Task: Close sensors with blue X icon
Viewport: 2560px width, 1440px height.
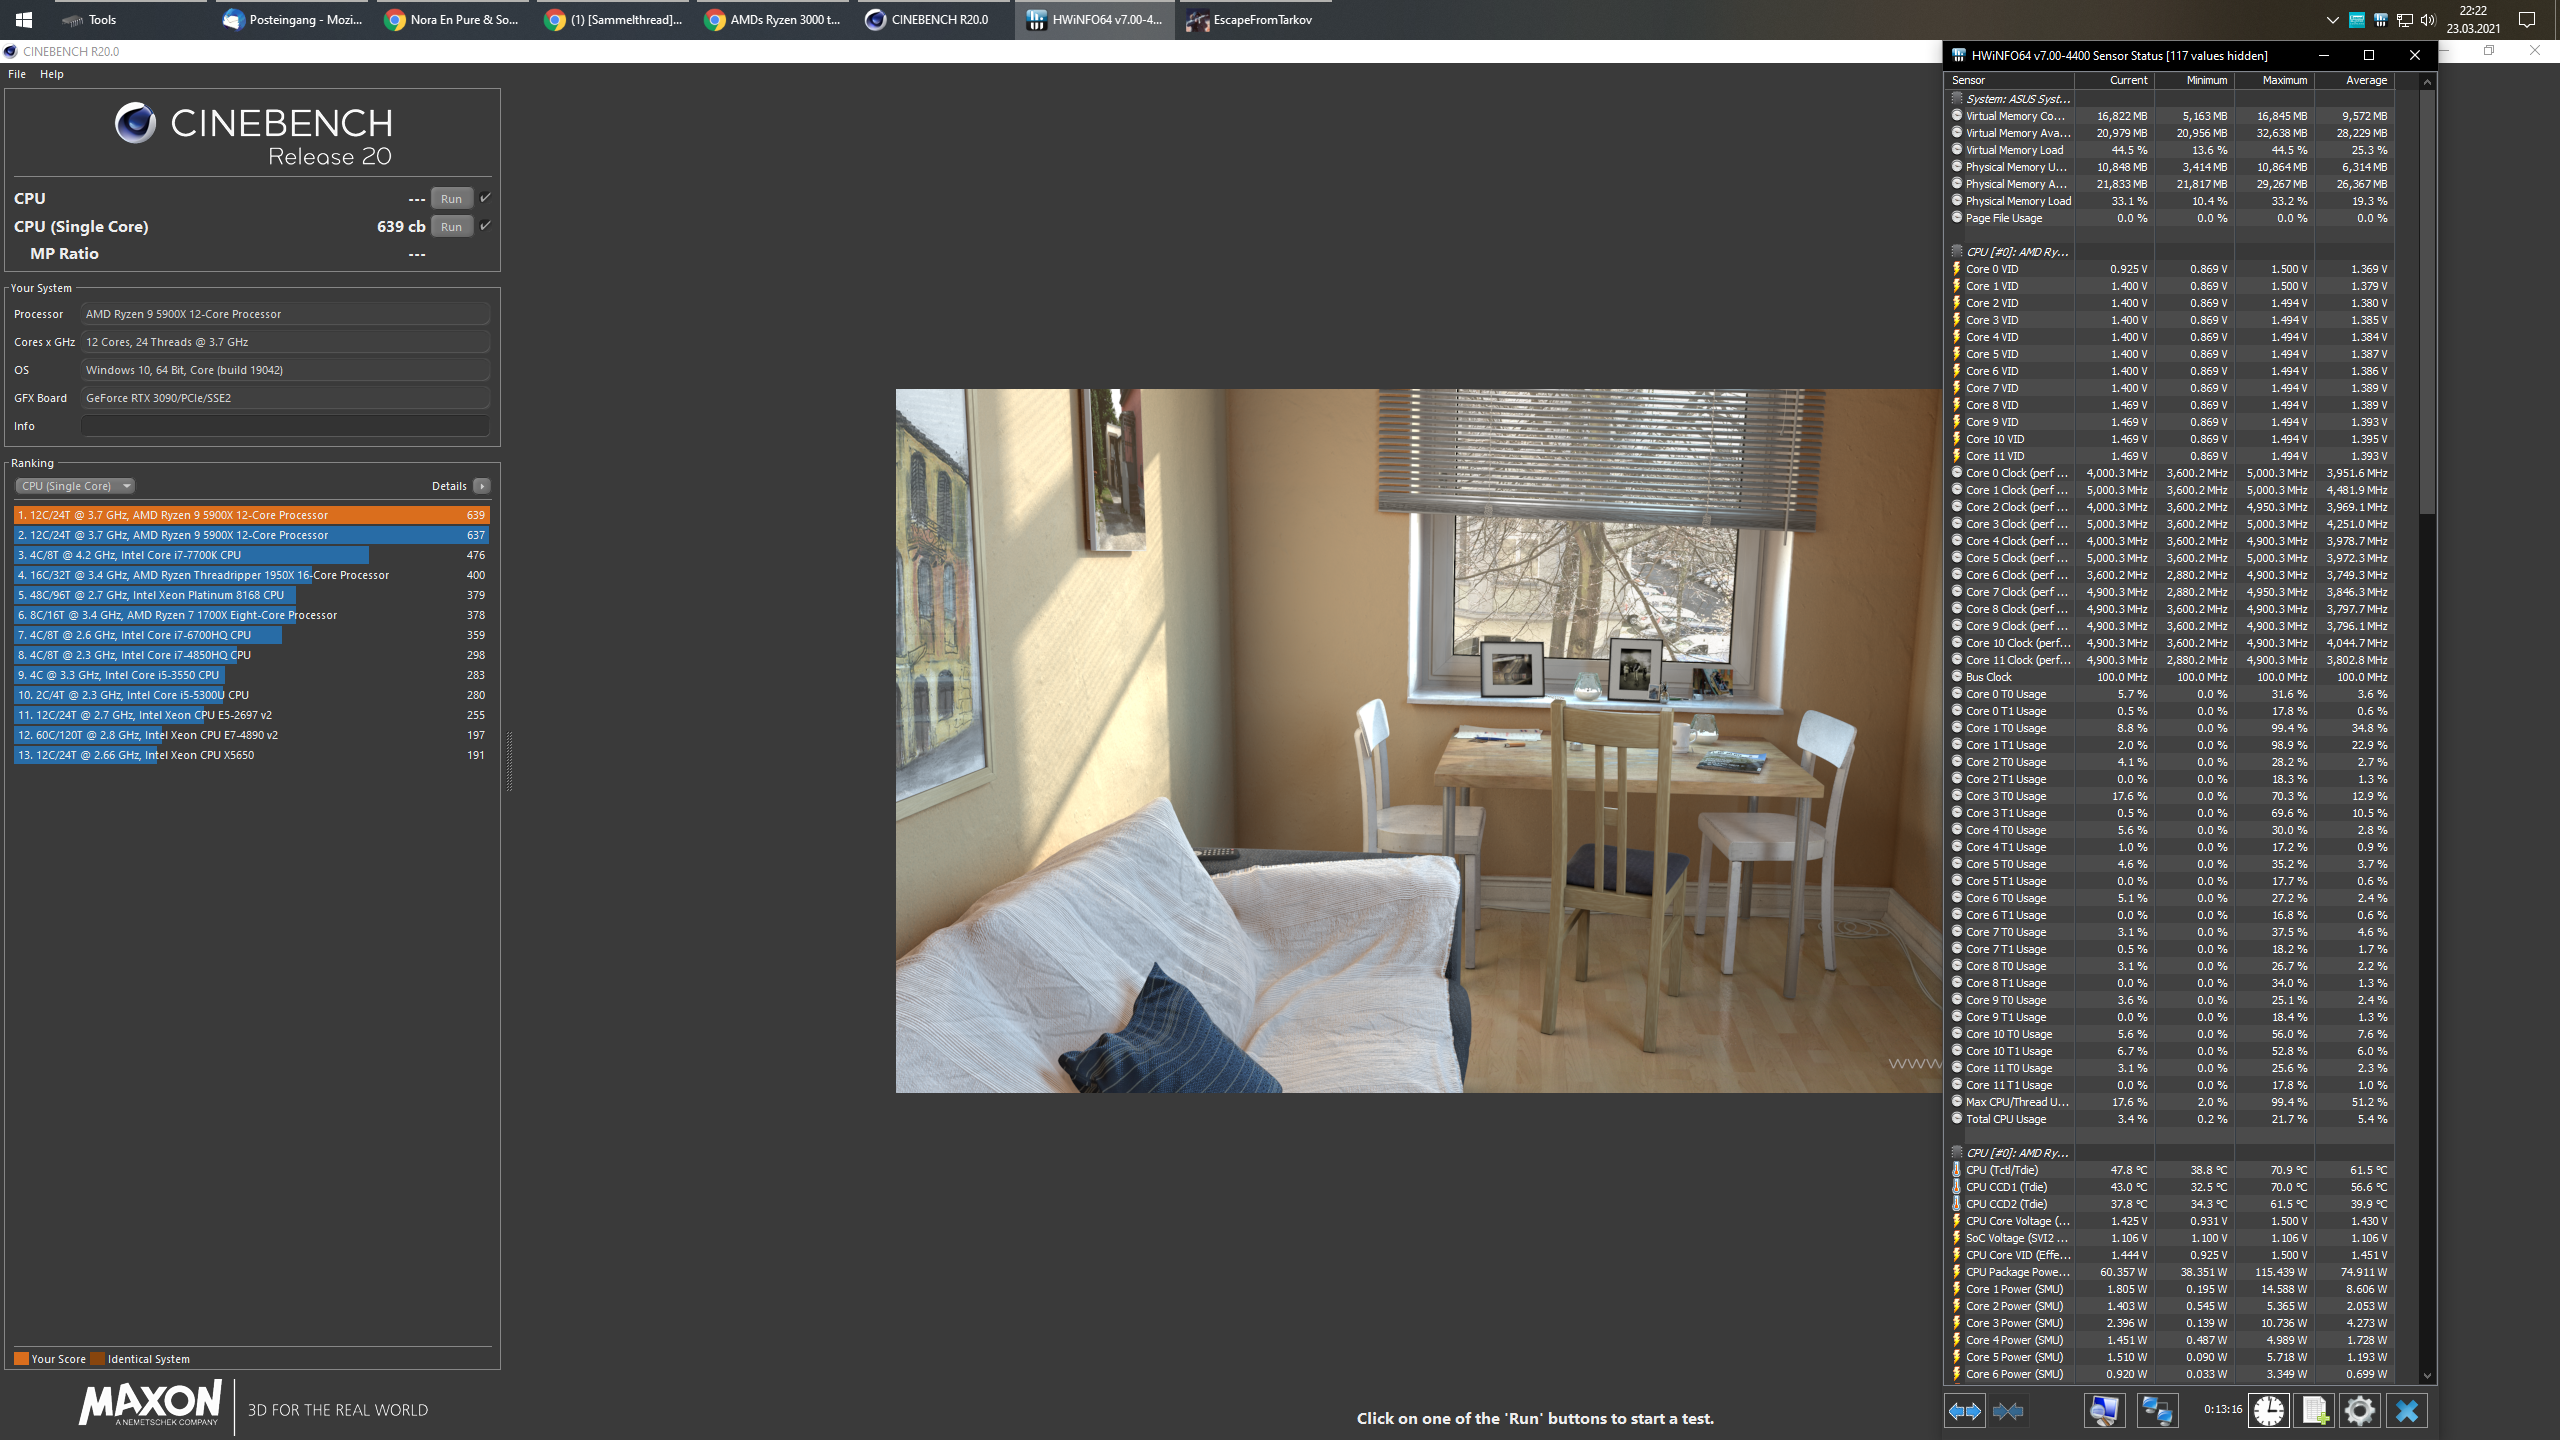Action: point(2407,1411)
